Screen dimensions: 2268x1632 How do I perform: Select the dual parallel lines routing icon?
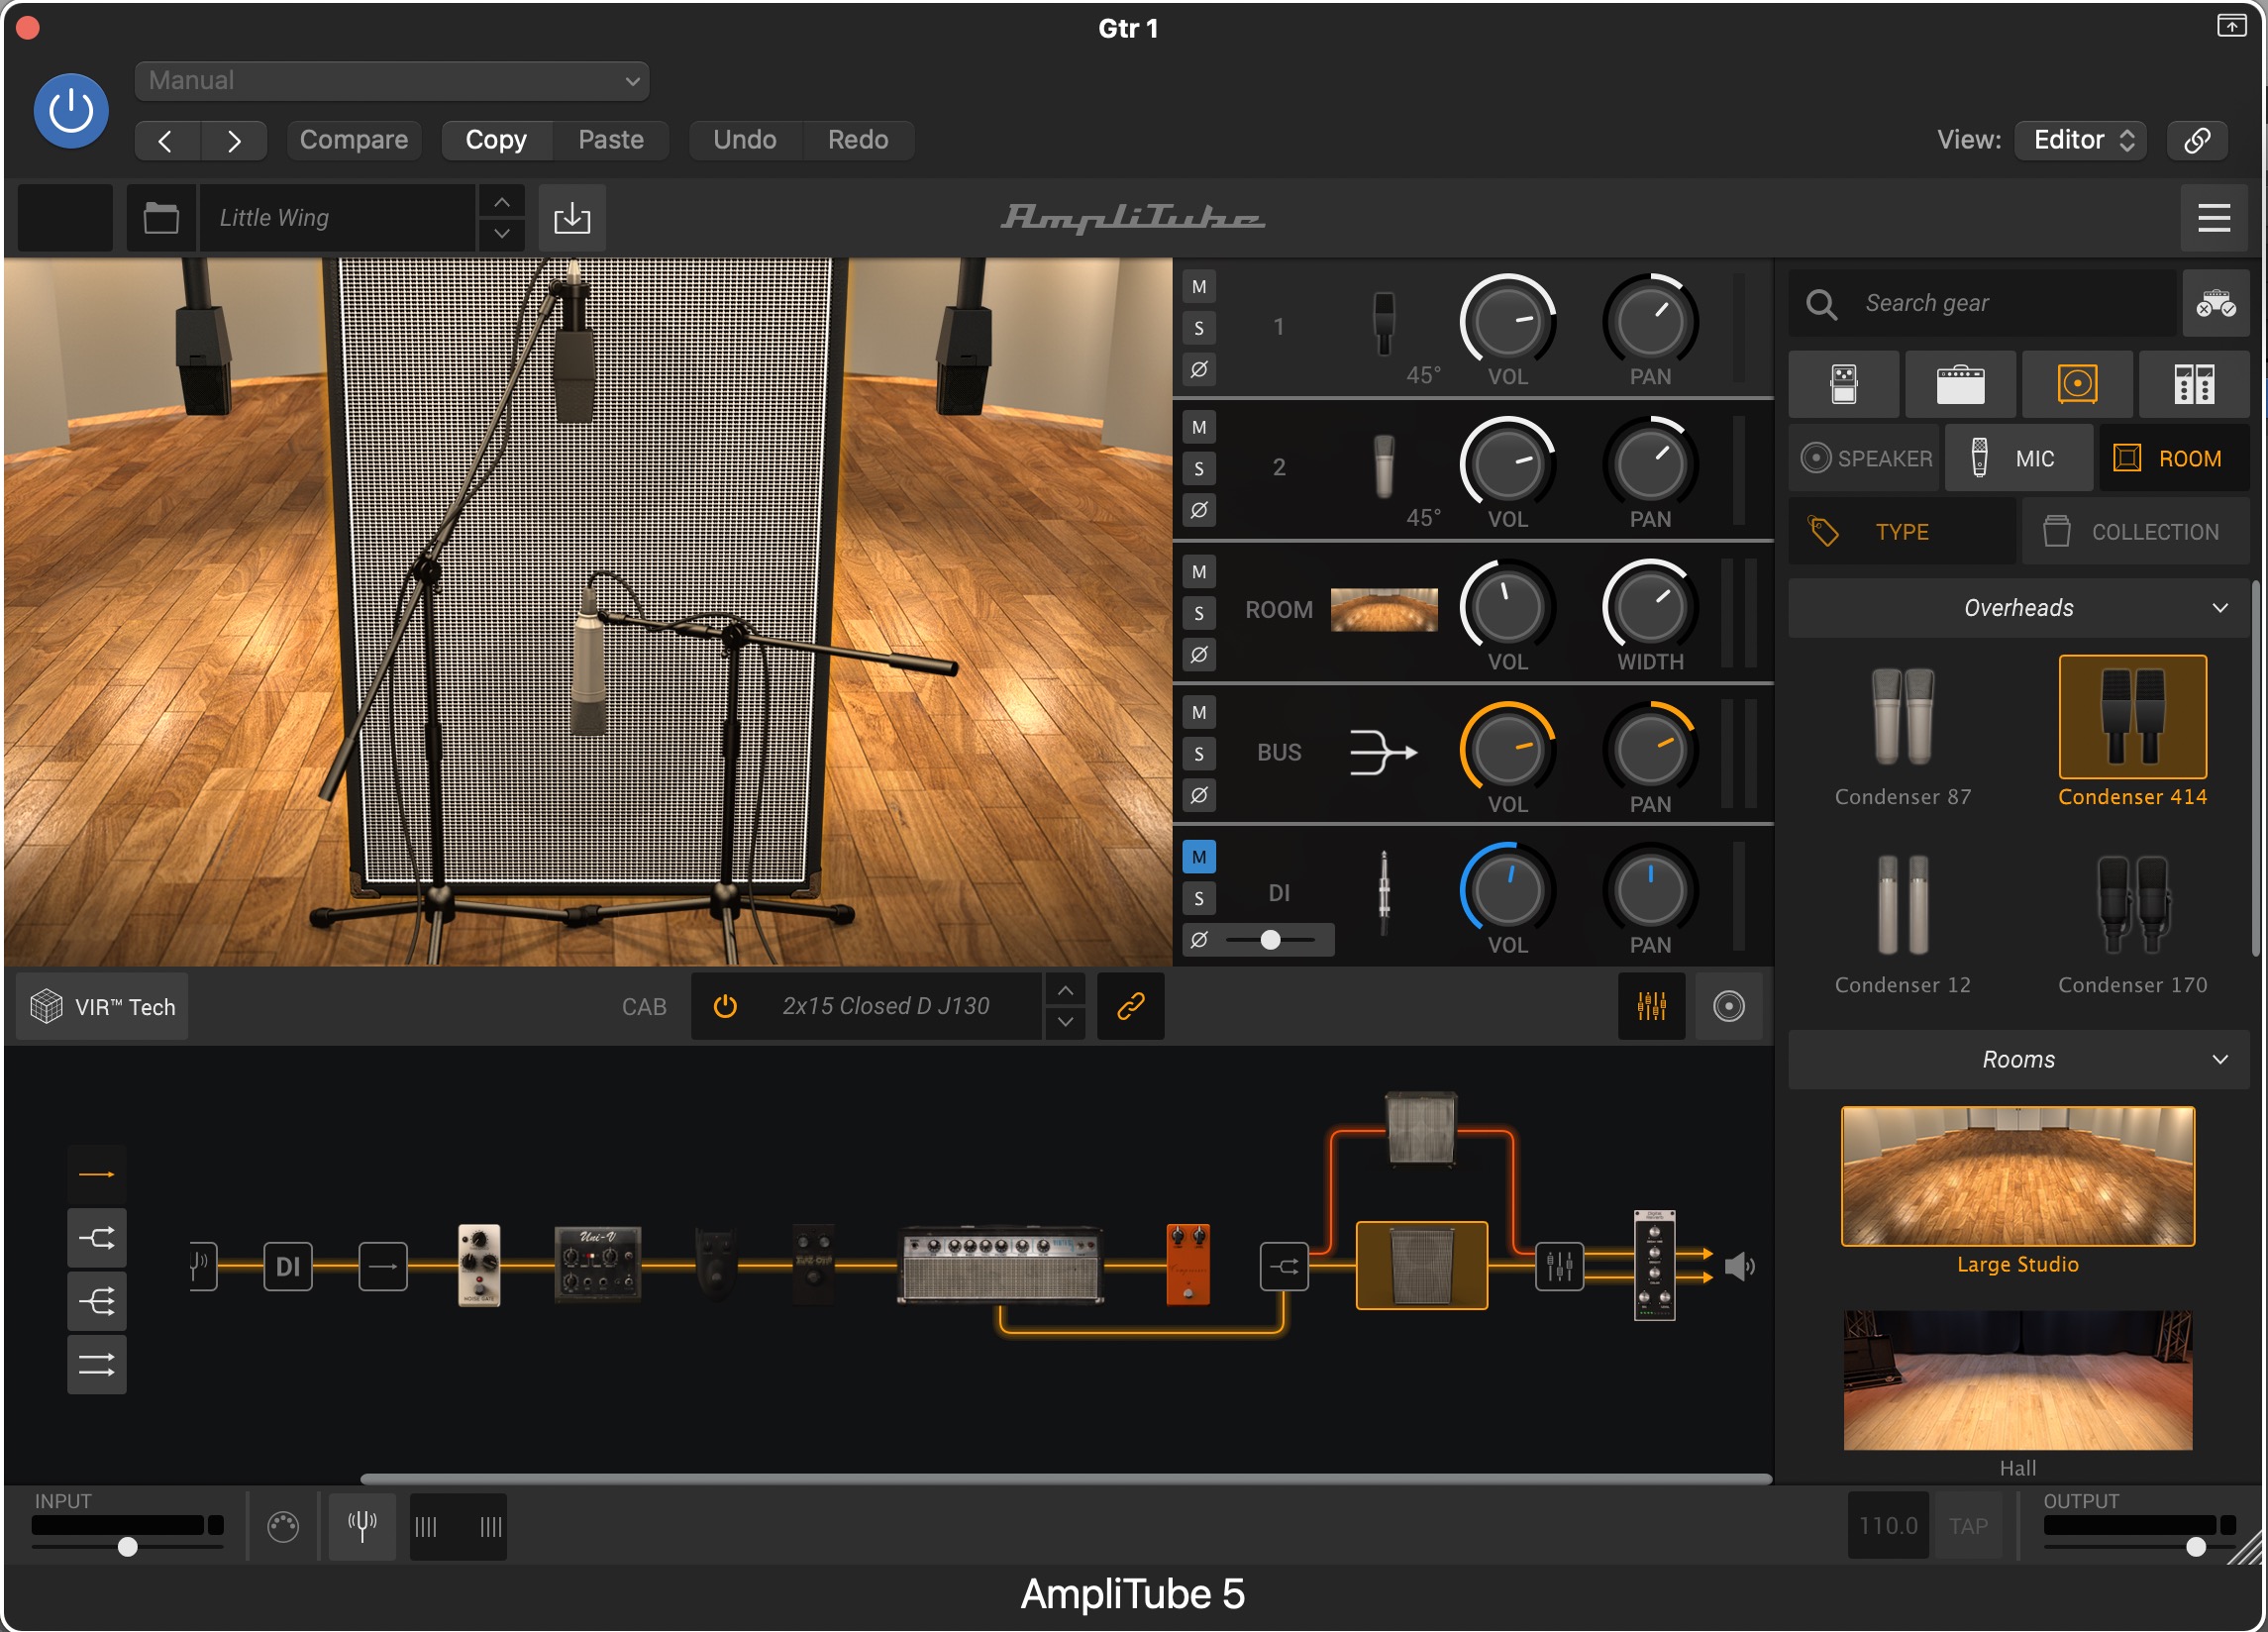(97, 1364)
